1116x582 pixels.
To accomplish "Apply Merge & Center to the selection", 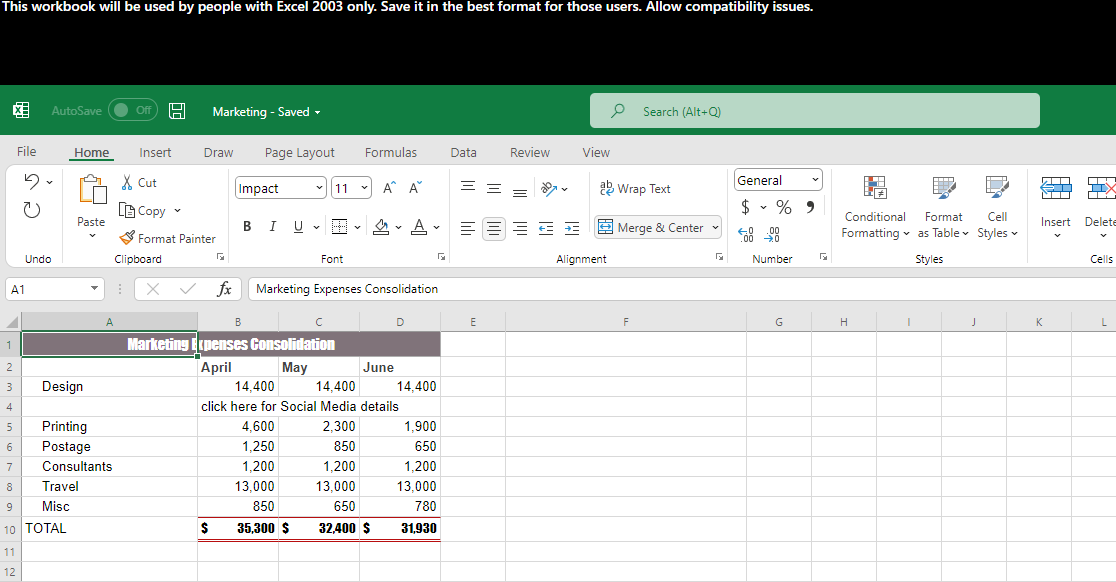I will (x=651, y=227).
